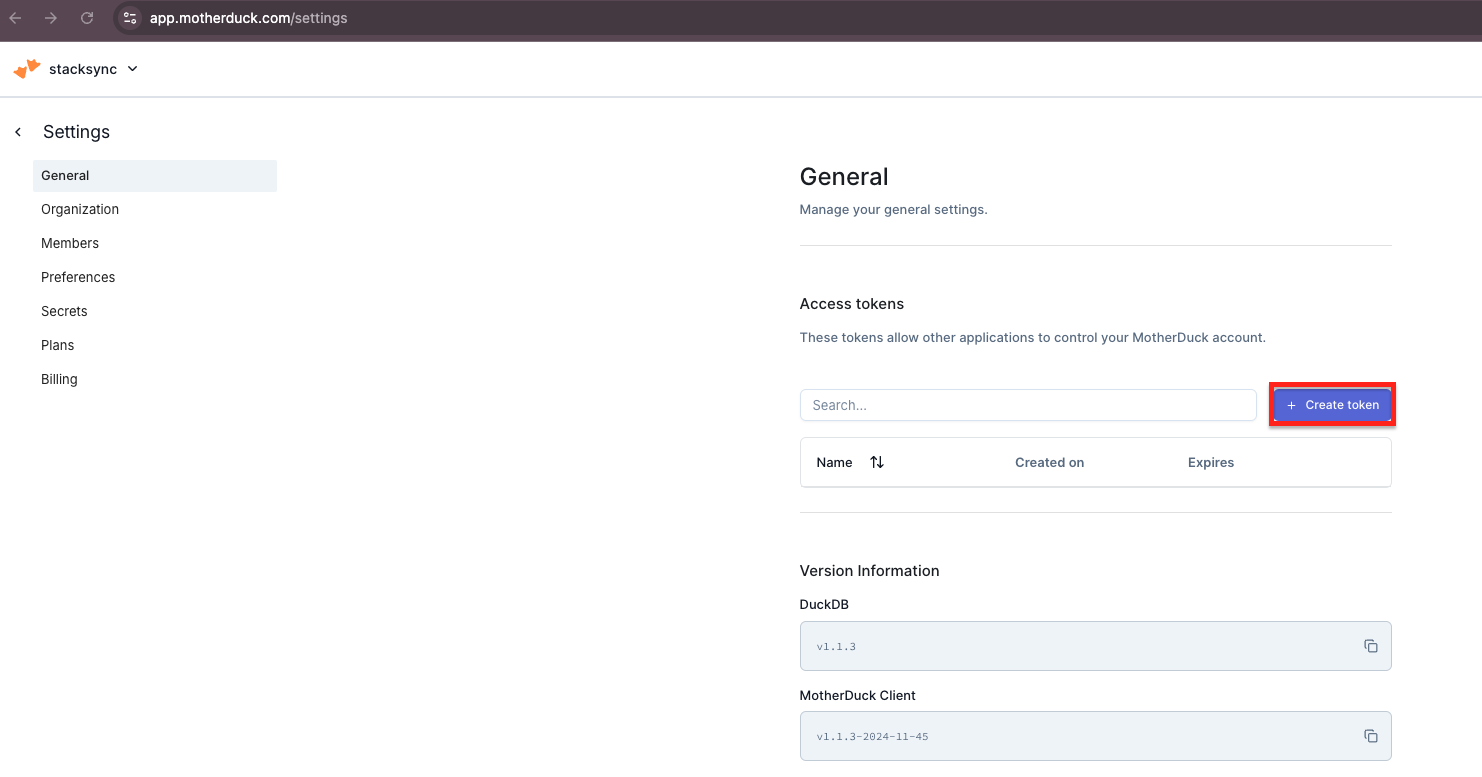Copy the MotherDuck Client version

(x=1370, y=736)
